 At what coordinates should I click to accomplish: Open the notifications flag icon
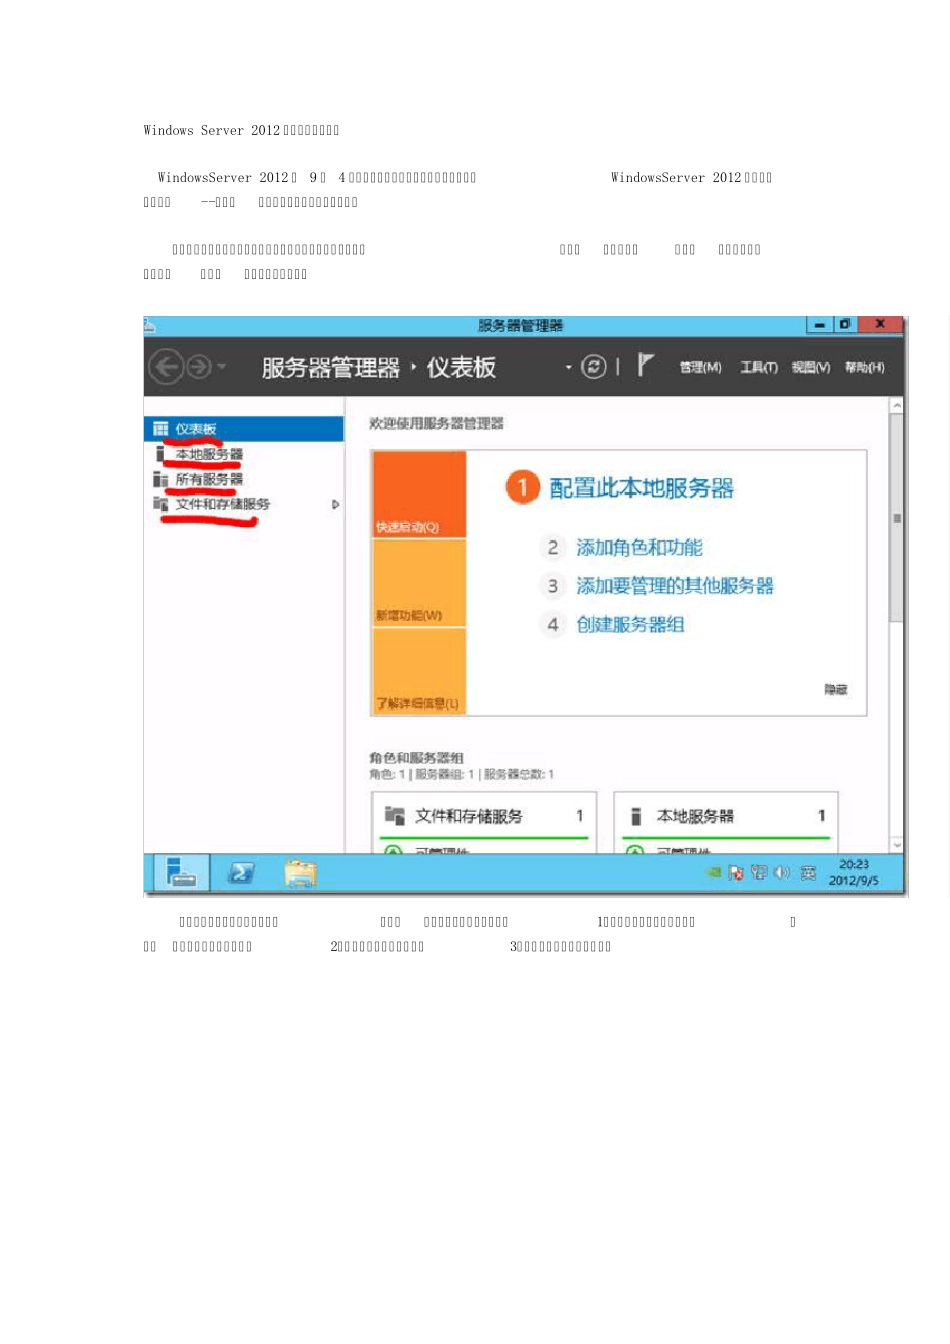click(646, 365)
